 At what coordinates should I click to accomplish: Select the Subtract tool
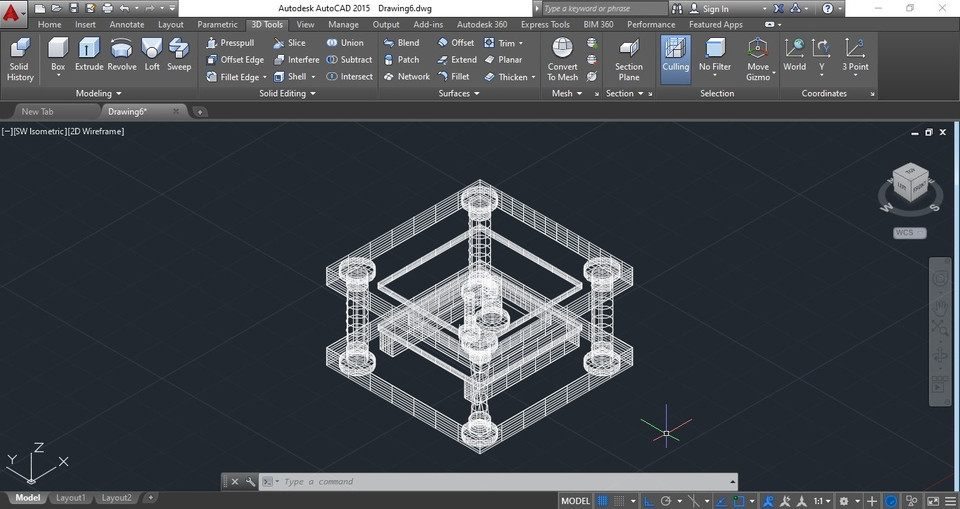pos(348,60)
